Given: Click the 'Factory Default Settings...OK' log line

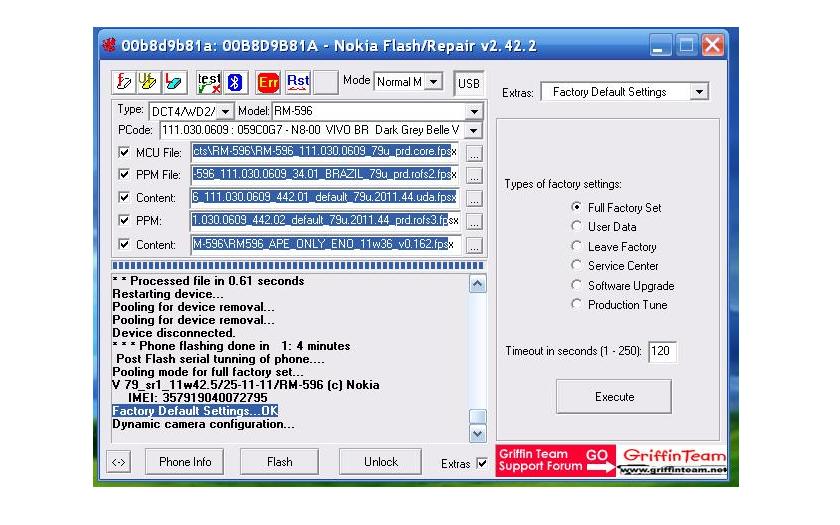Looking at the screenshot, I should point(195,411).
